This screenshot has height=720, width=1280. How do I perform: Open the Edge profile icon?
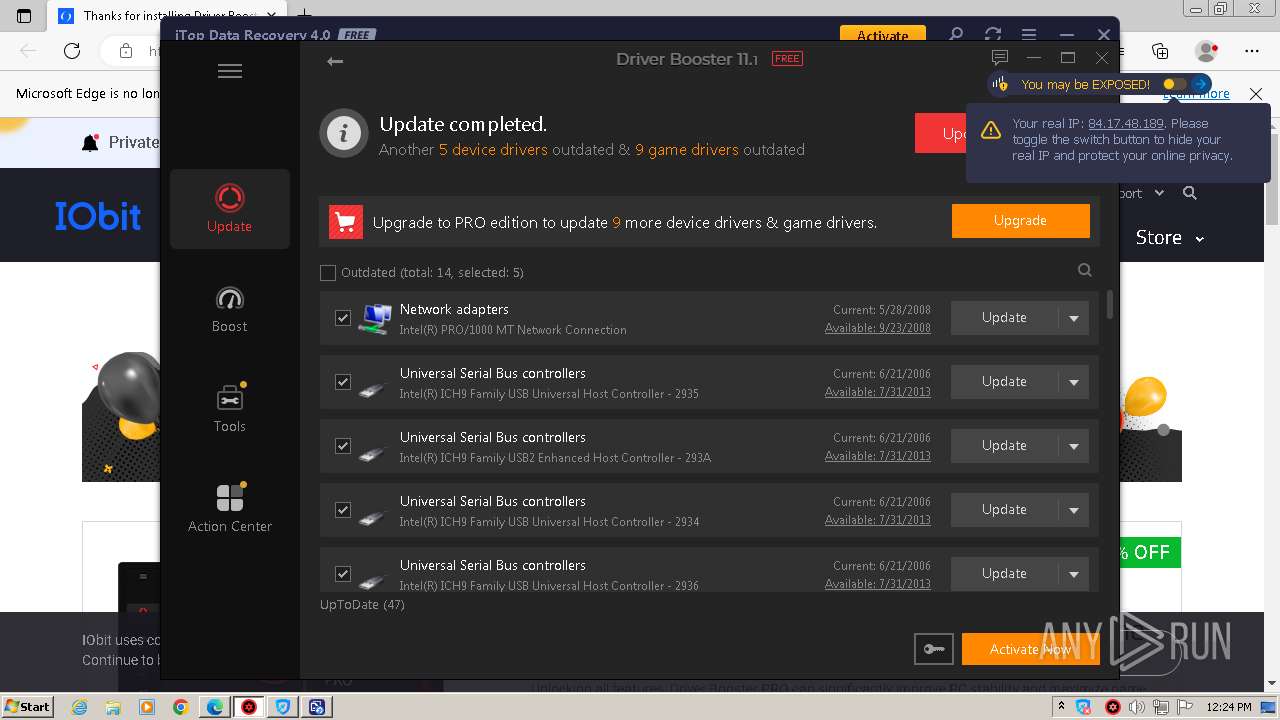(1207, 51)
